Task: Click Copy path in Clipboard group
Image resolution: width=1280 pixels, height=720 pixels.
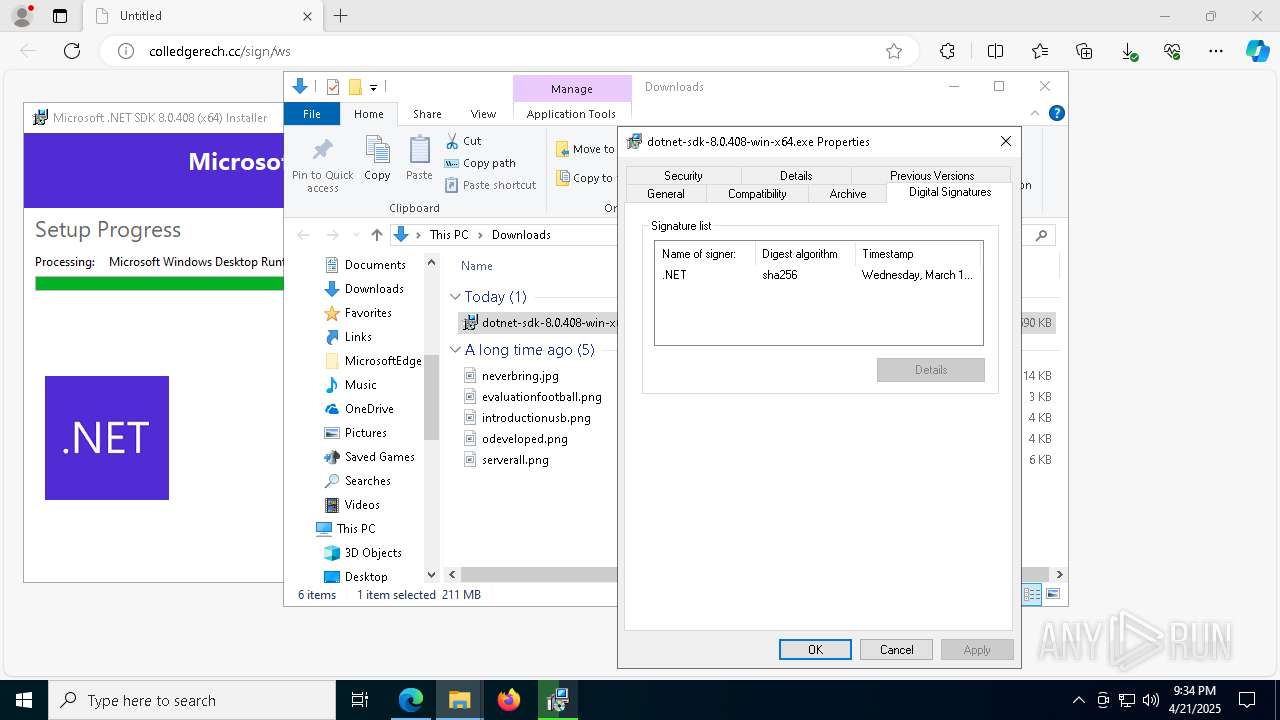Action: pyautogui.click(x=480, y=163)
